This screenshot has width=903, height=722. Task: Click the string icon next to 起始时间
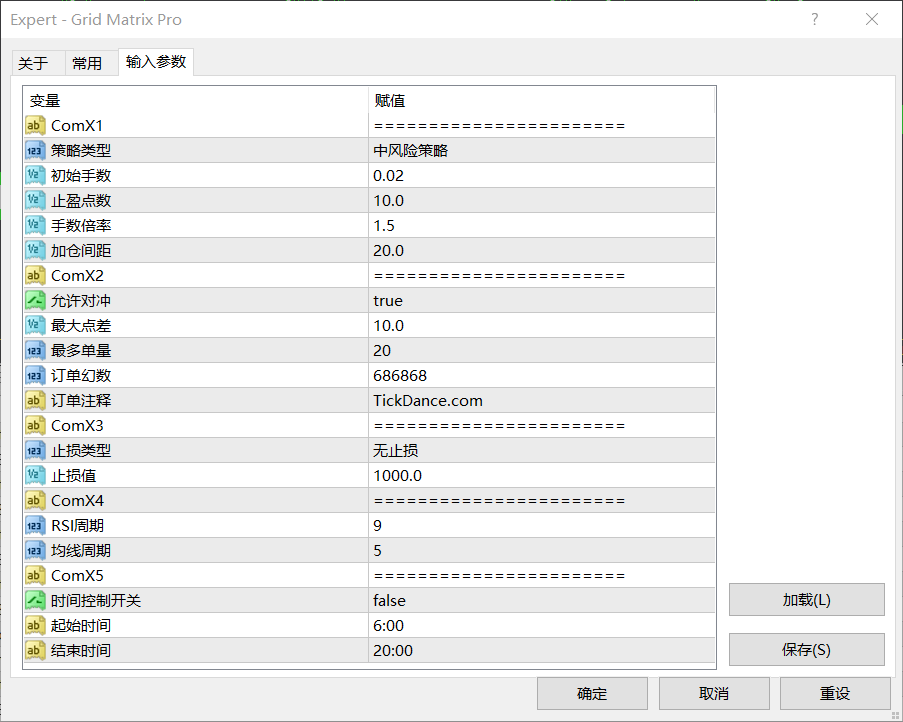[35, 625]
